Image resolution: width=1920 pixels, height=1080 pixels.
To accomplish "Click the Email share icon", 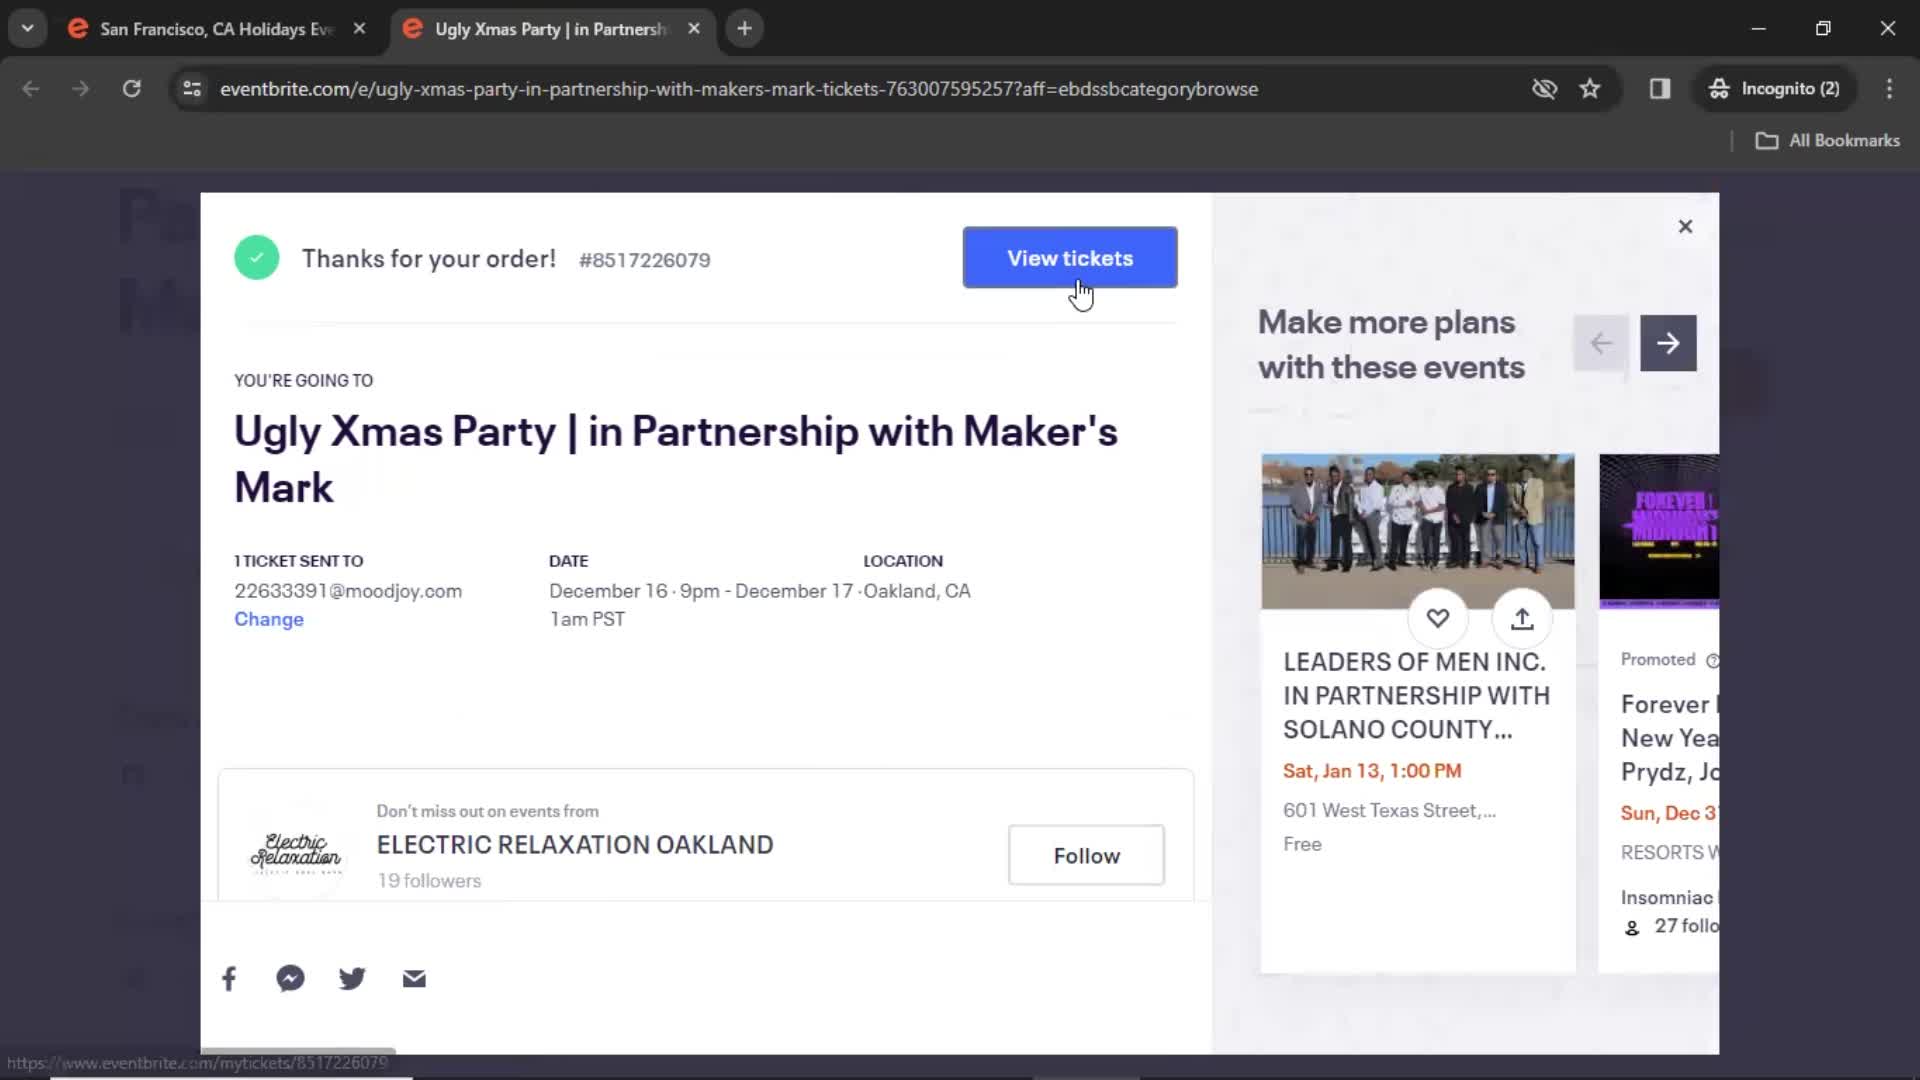I will [x=413, y=977].
